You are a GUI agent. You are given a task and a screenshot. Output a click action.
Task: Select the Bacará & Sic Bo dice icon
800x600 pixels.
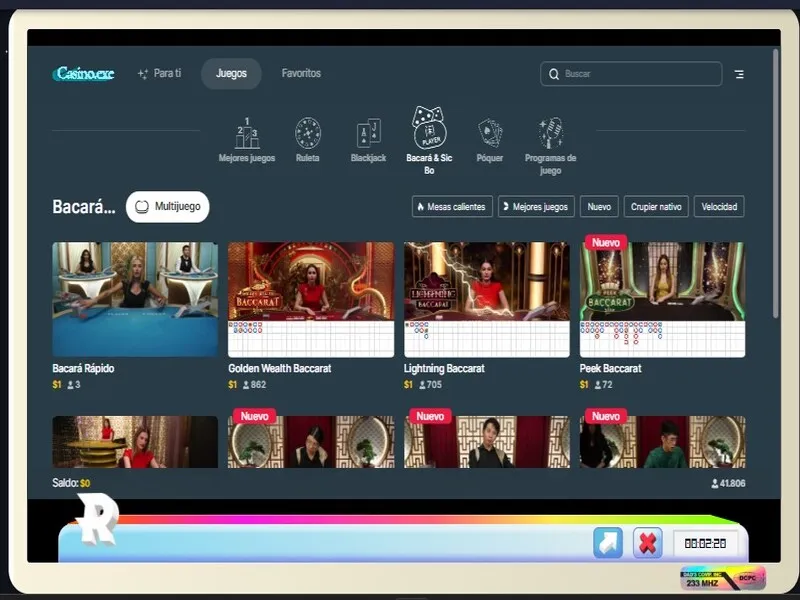pos(429,128)
